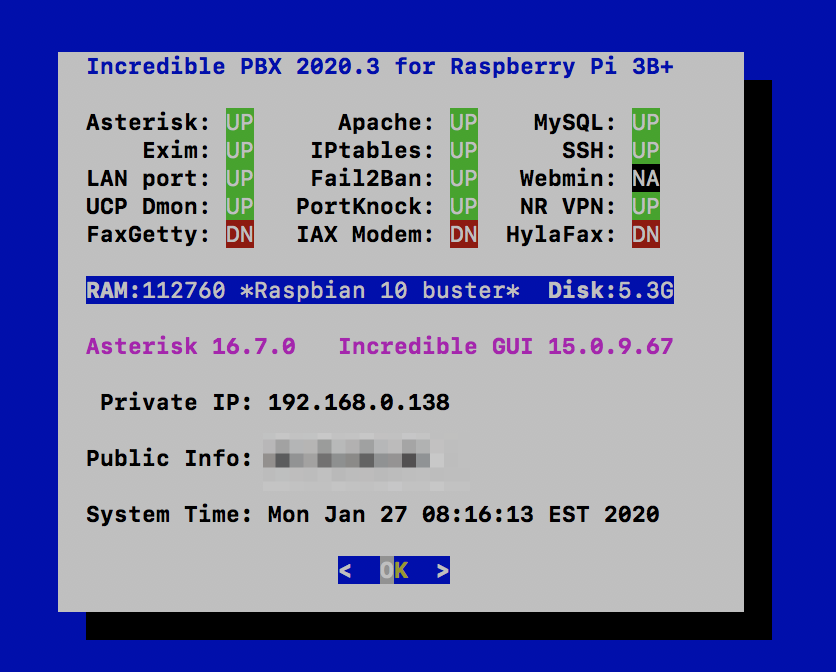
Task: Click the title 'Incredible PBX 2020.3 for Raspberry Pi 3B+'
Action: tap(380, 67)
